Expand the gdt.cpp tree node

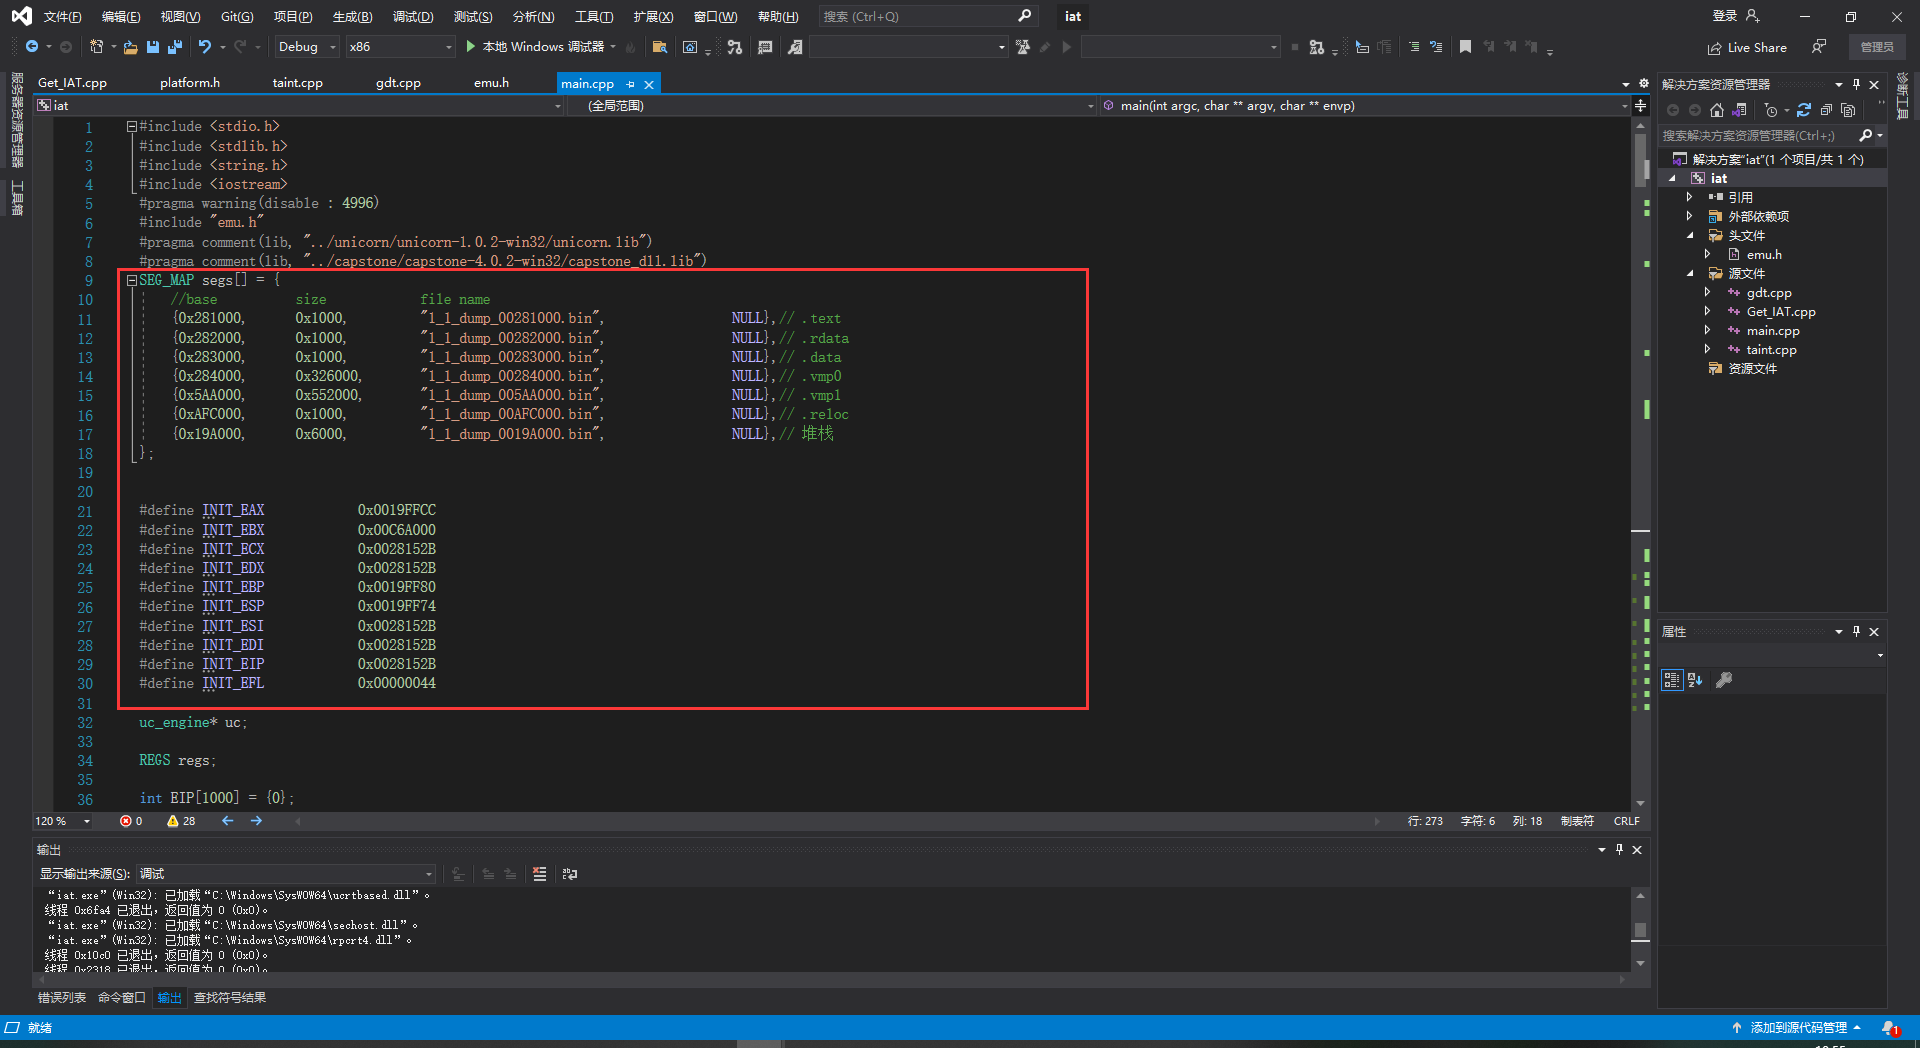1707,293
